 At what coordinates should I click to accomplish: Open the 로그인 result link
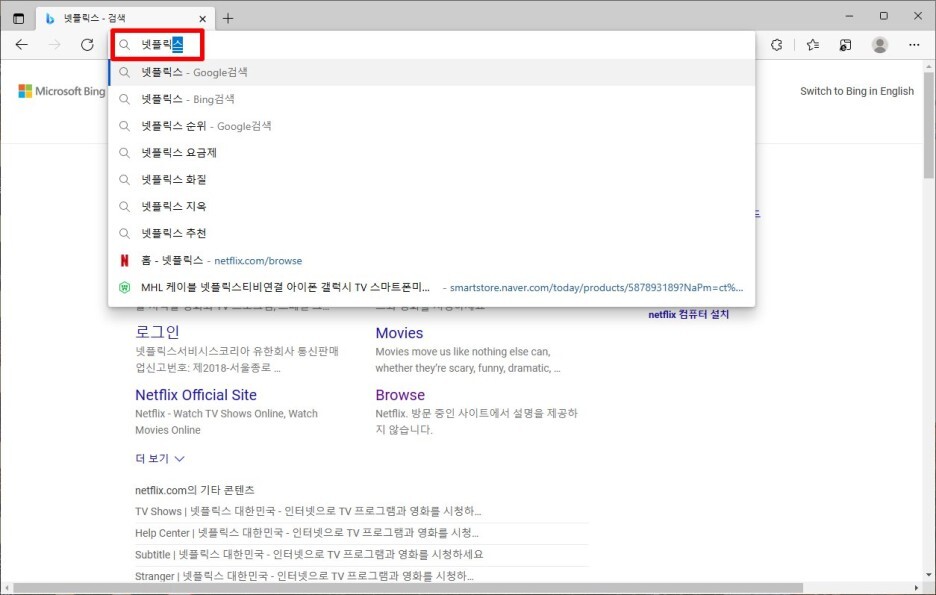(157, 332)
